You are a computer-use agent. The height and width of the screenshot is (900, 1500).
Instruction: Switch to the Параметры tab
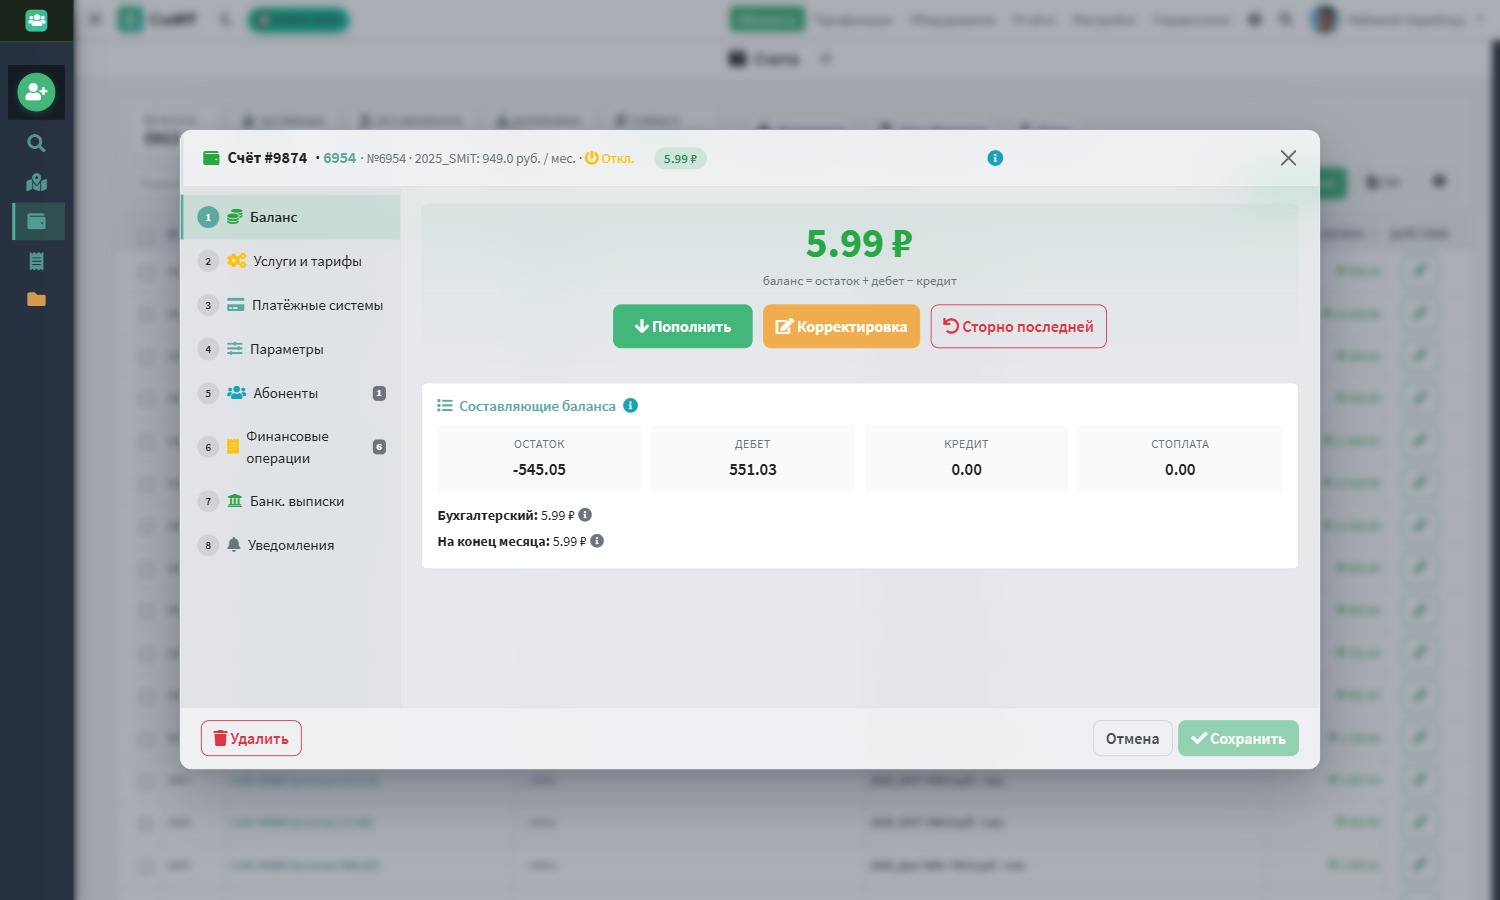[x=291, y=349]
